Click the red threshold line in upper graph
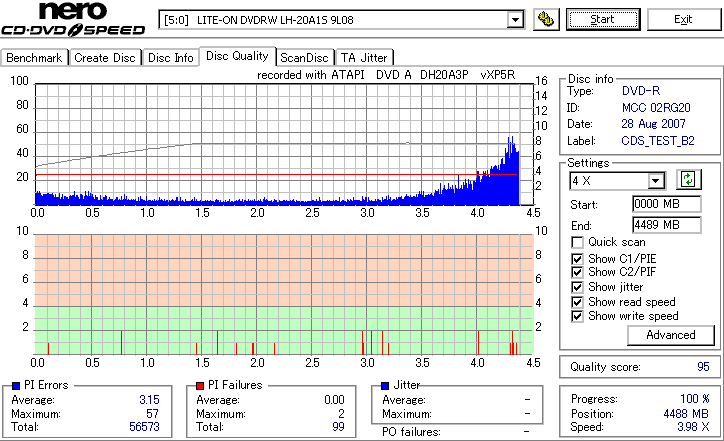This screenshot has height=441, width=724. pyautogui.click(x=276, y=175)
